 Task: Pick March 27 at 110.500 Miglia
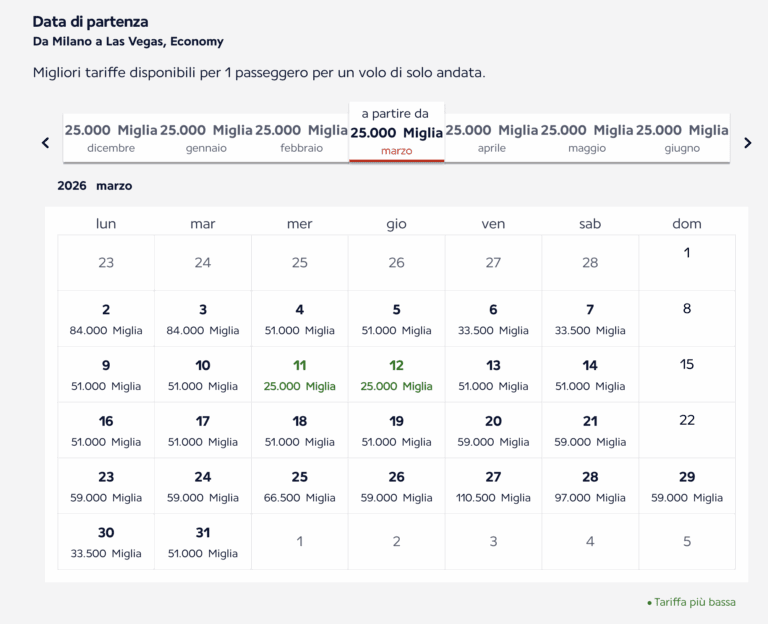[493, 486]
